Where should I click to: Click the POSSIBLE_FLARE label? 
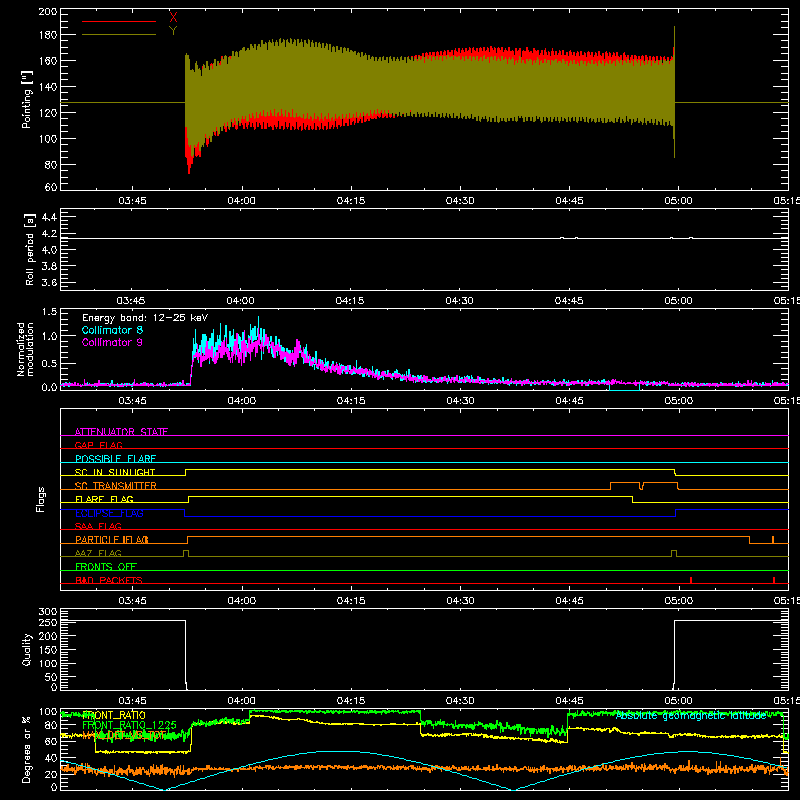coord(115,459)
